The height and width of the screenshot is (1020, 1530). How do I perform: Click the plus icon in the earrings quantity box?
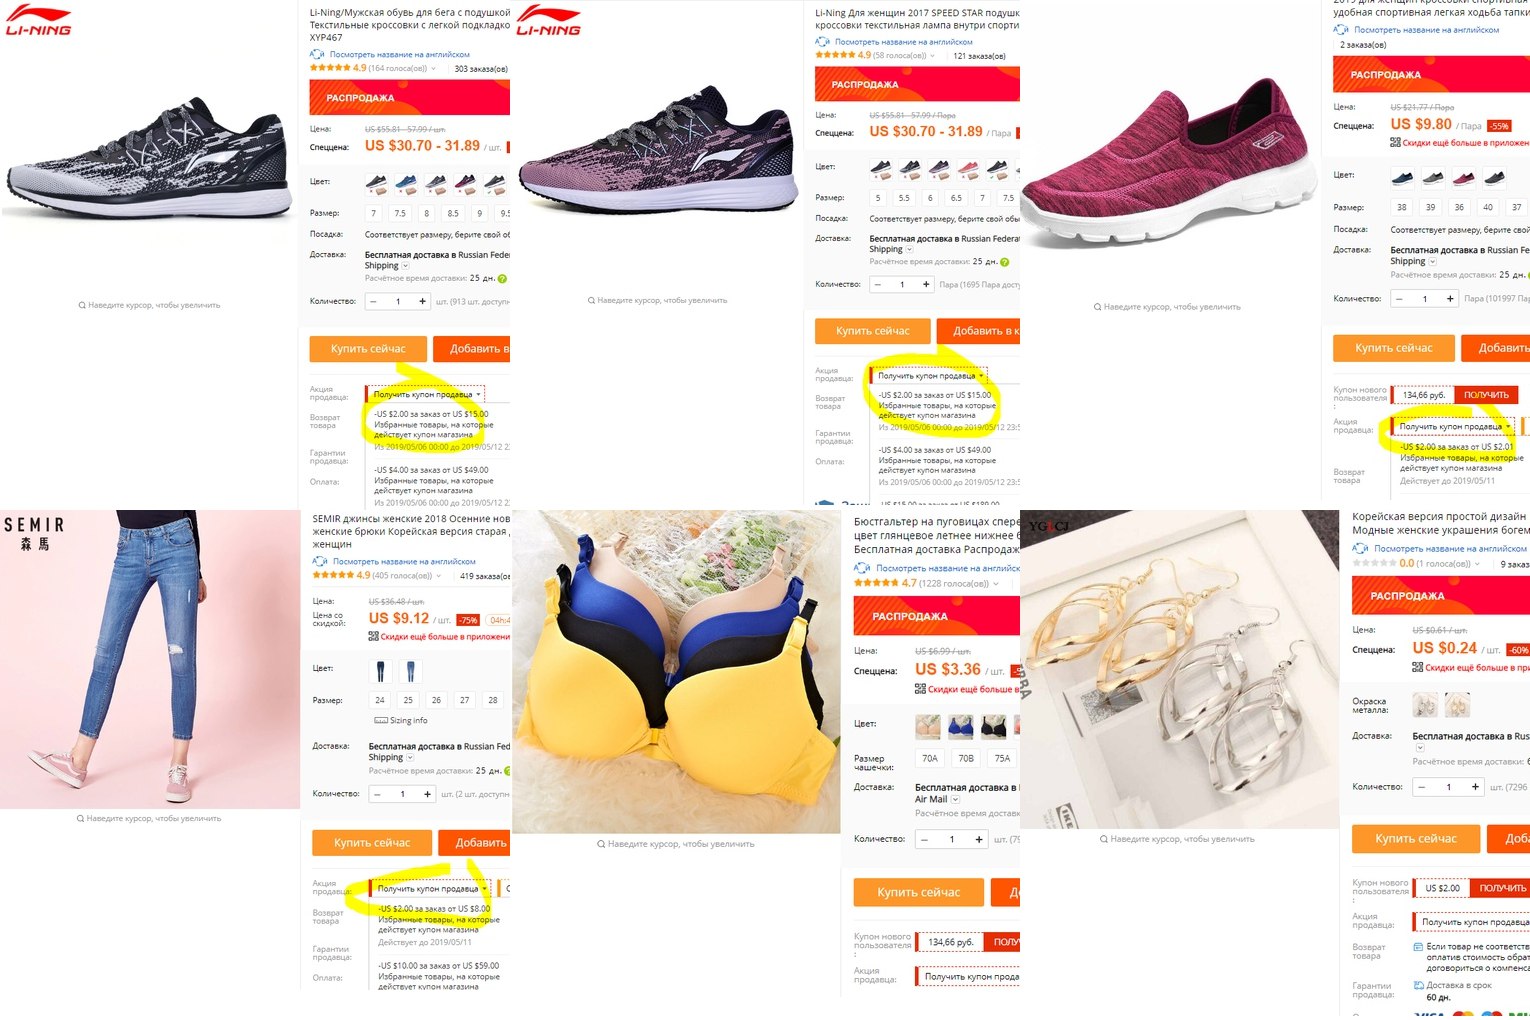[x=1475, y=787]
